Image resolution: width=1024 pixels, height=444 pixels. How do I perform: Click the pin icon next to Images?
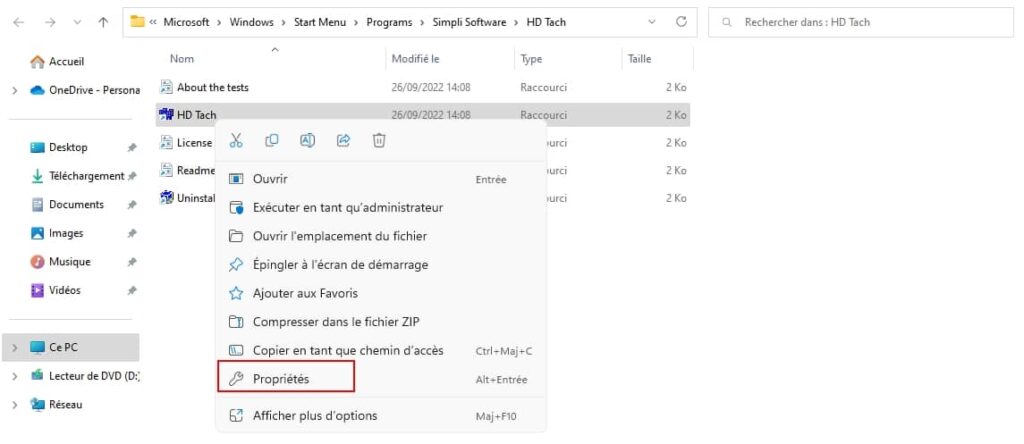point(132,233)
